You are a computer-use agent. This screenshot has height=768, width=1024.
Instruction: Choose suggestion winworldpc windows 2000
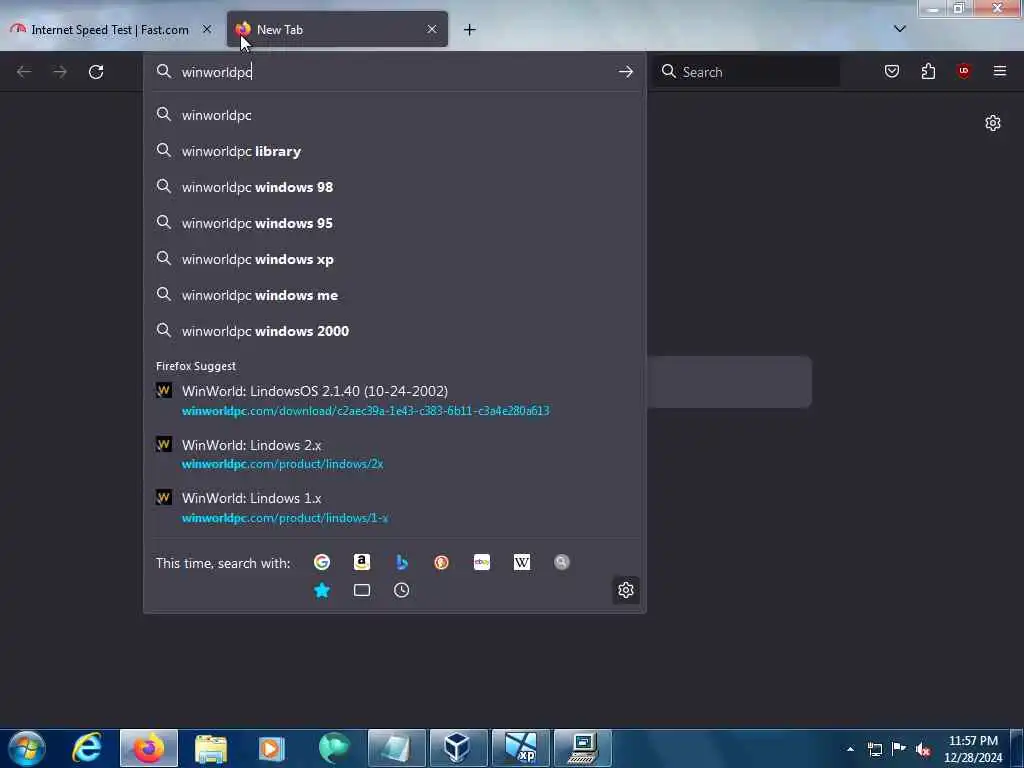pyautogui.click(x=395, y=331)
